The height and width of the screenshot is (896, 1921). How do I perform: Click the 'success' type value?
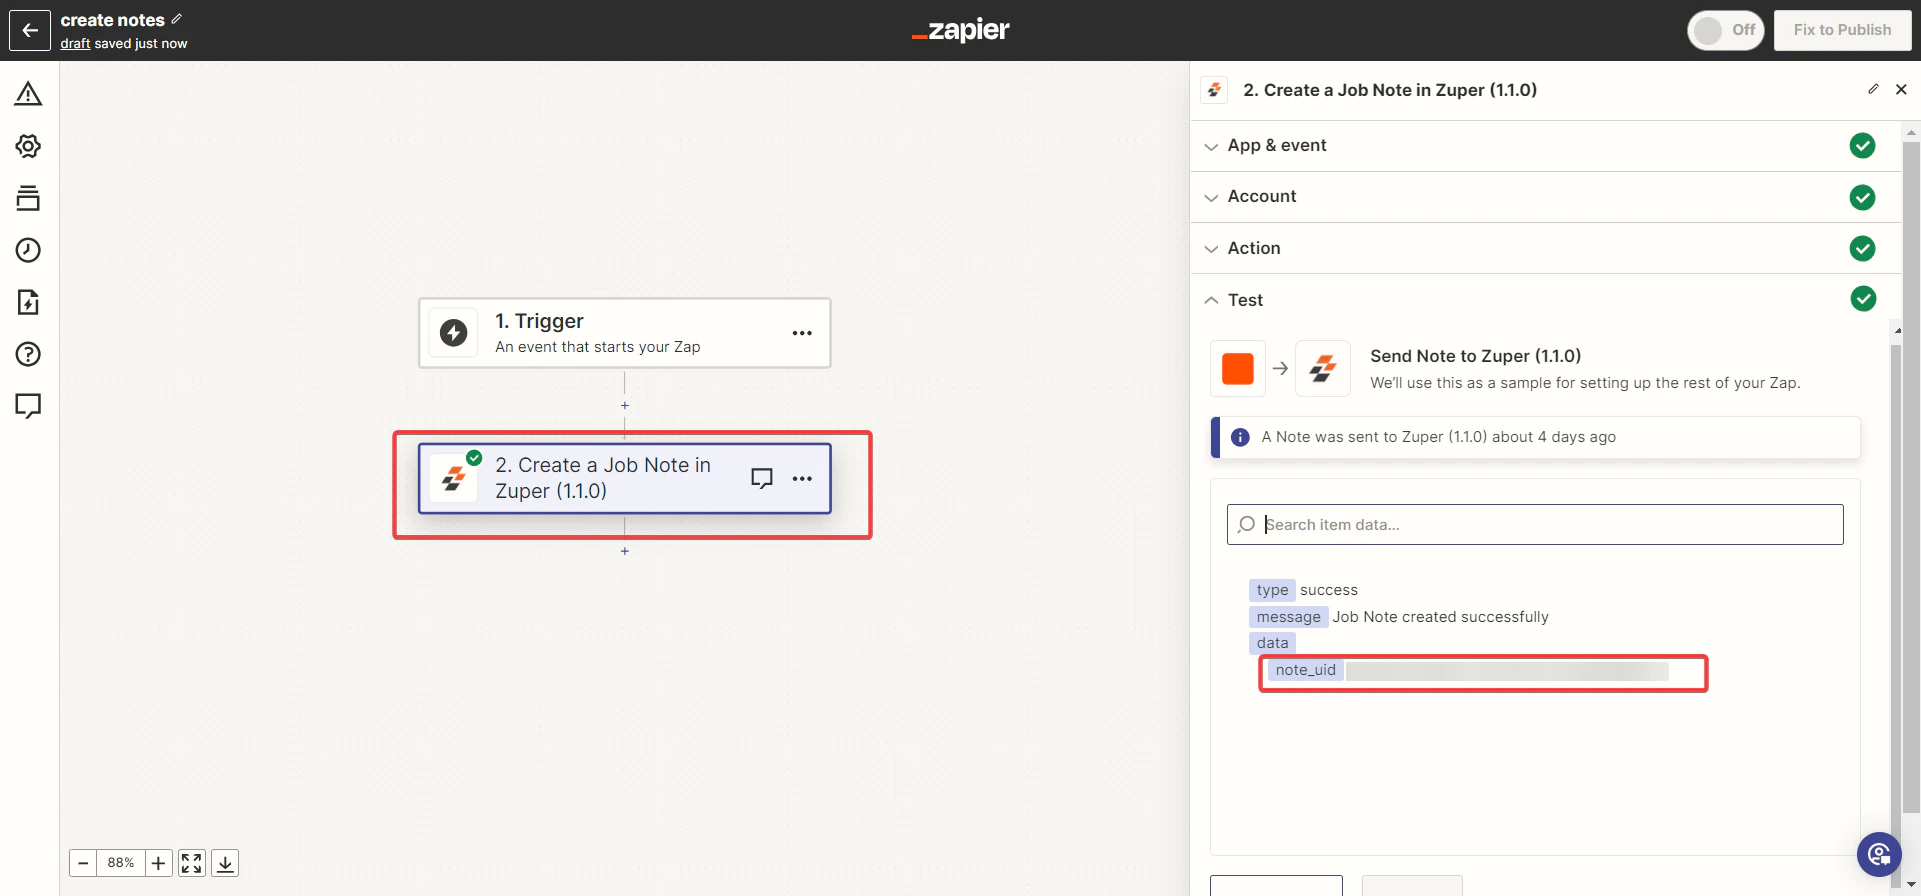coord(1329,590)
